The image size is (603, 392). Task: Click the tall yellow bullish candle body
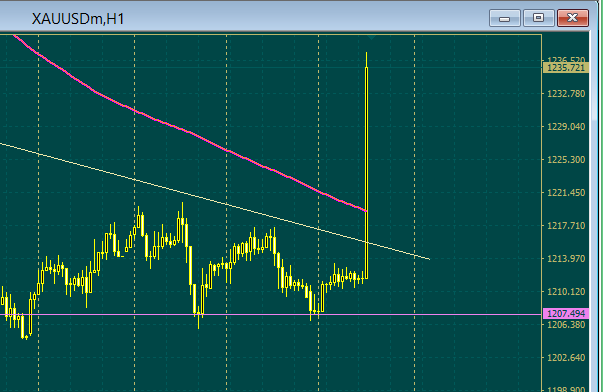point(366,173)
